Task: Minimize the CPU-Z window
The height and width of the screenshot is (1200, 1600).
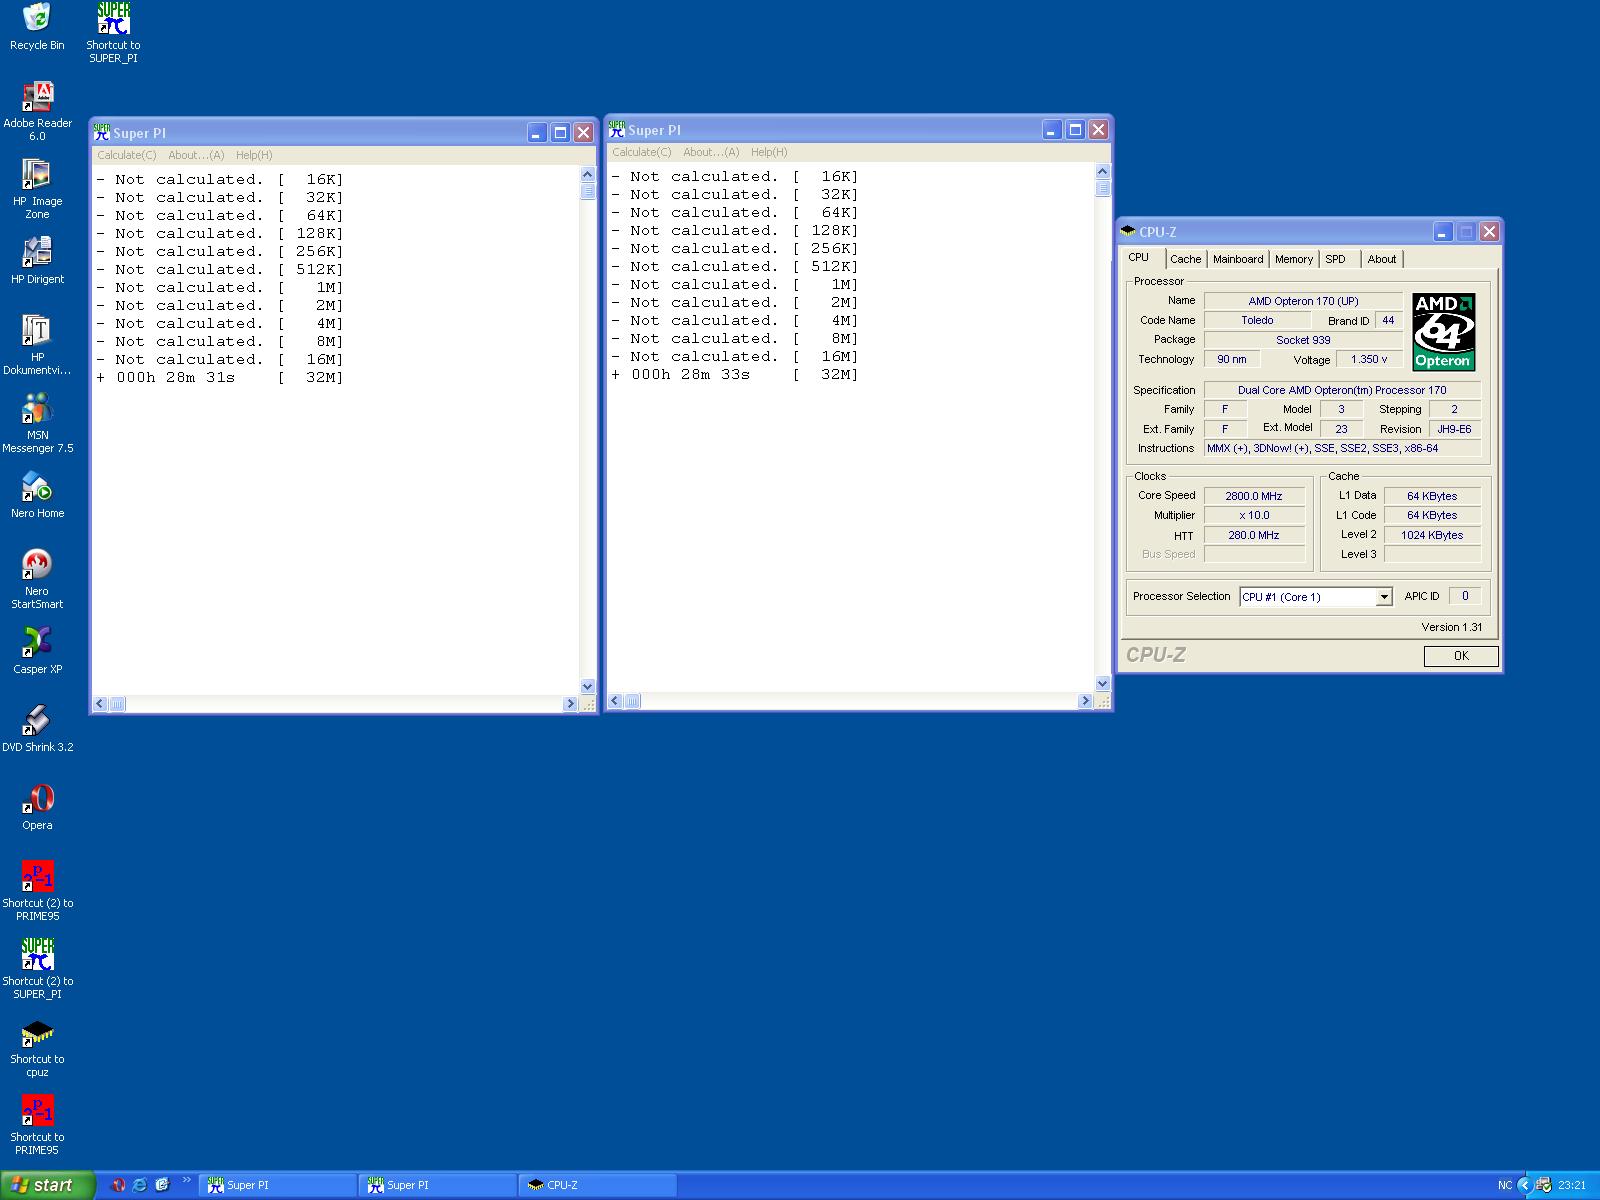Action: coord(1442,232)
